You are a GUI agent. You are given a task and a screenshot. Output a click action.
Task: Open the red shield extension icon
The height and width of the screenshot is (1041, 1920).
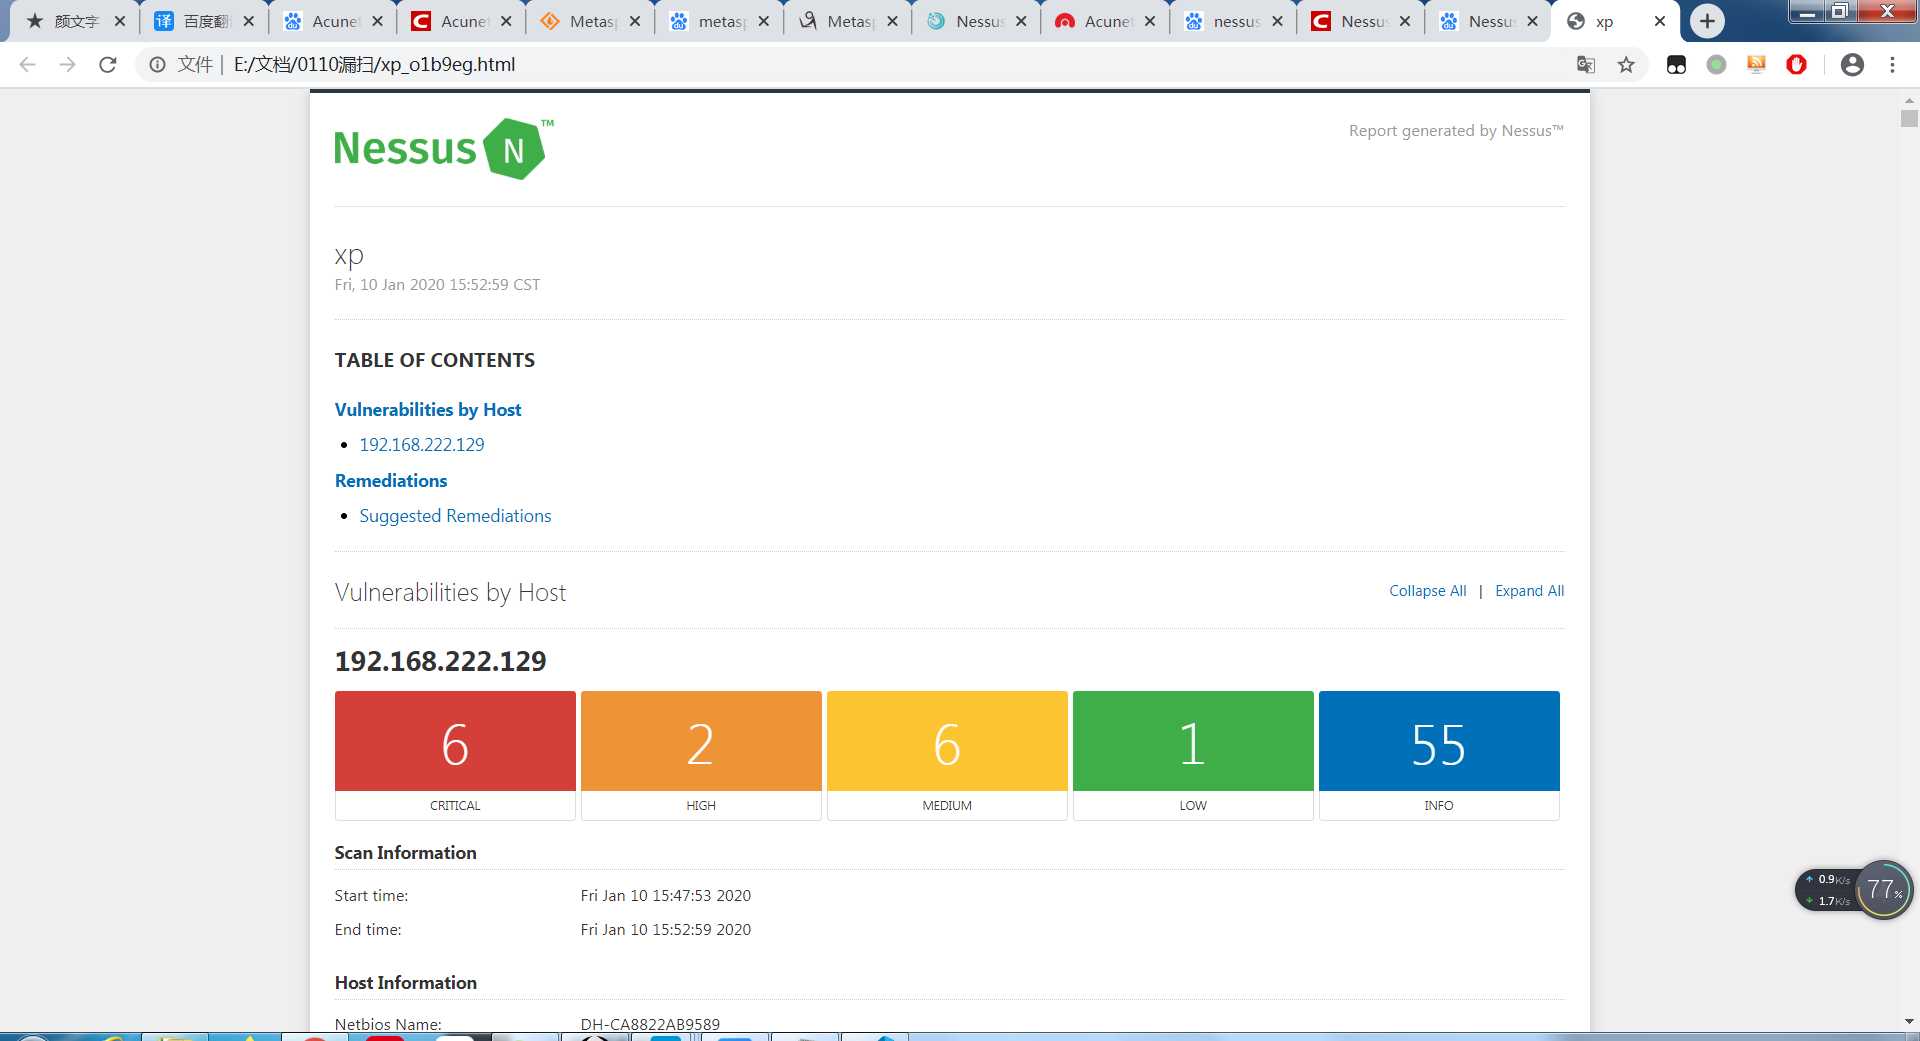pos(1796,65)
